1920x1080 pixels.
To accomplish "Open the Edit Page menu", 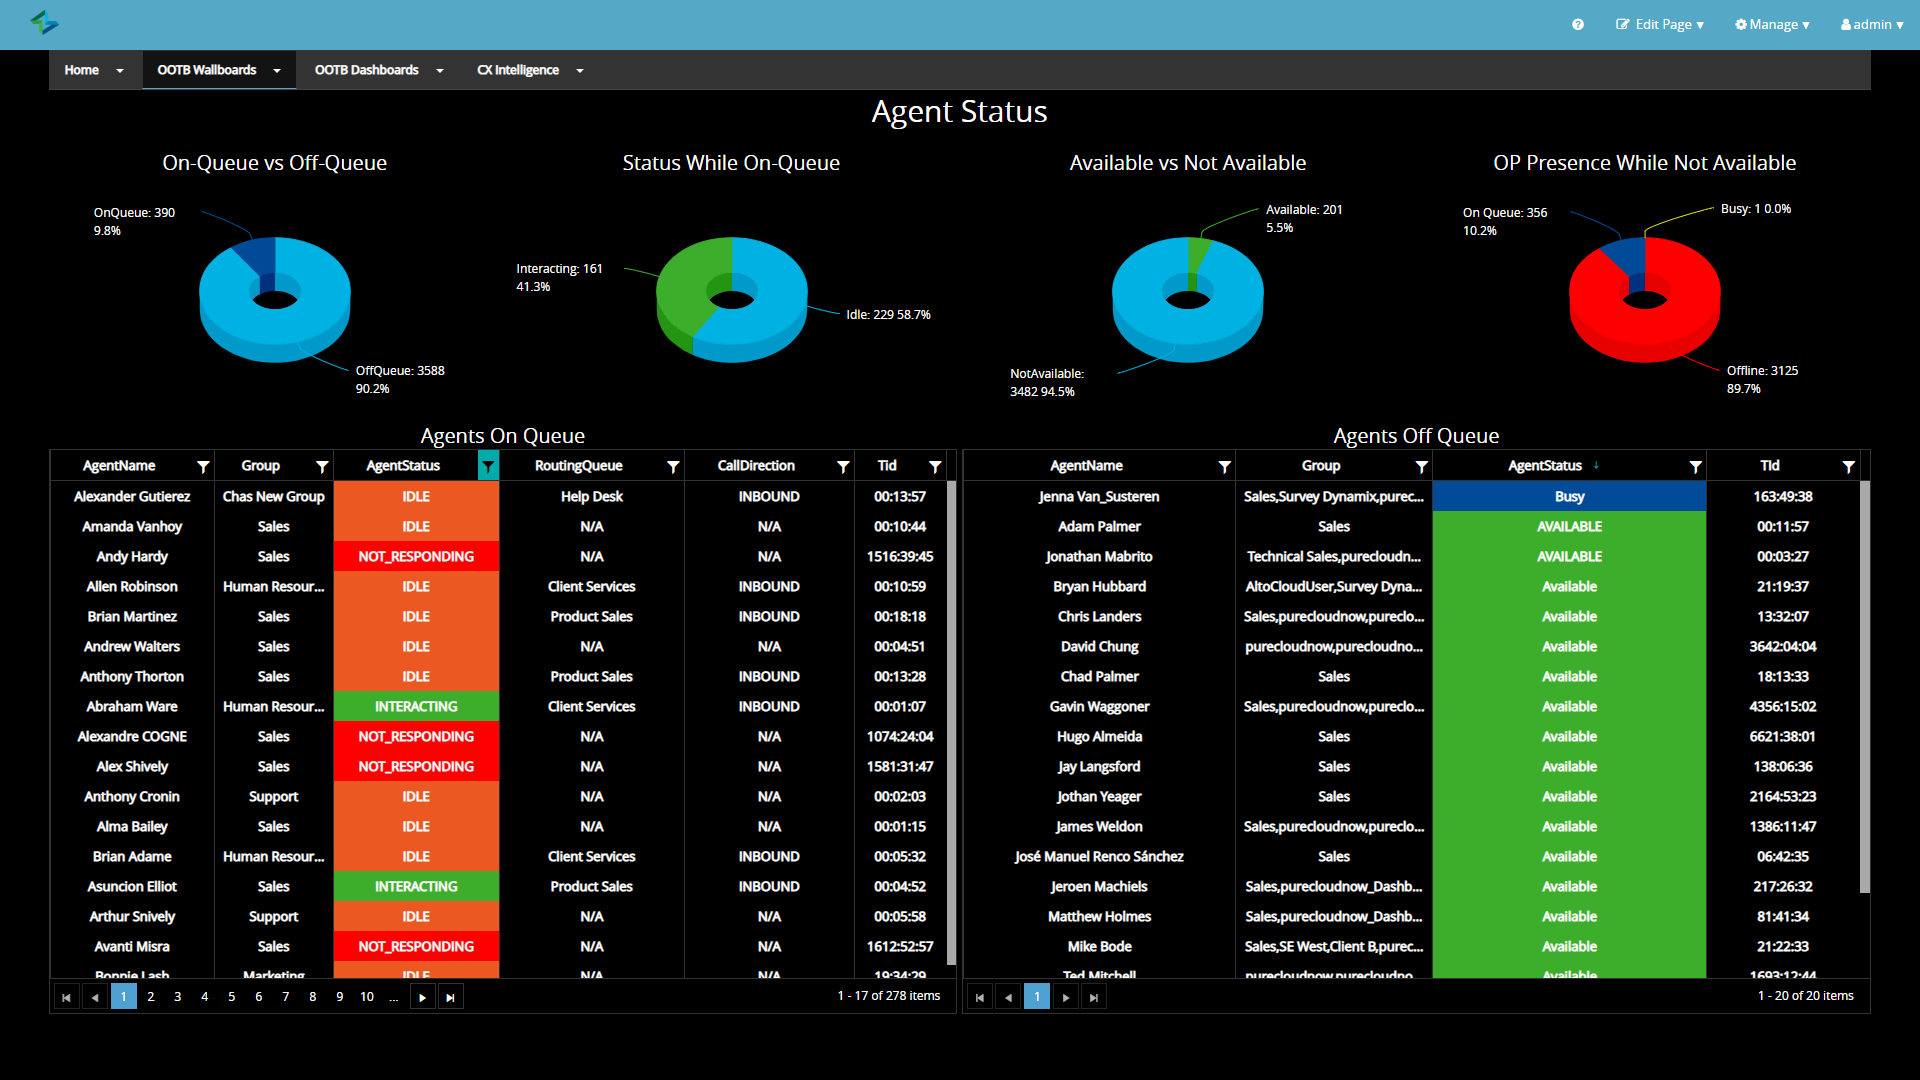I will [x=1660, y=24].
